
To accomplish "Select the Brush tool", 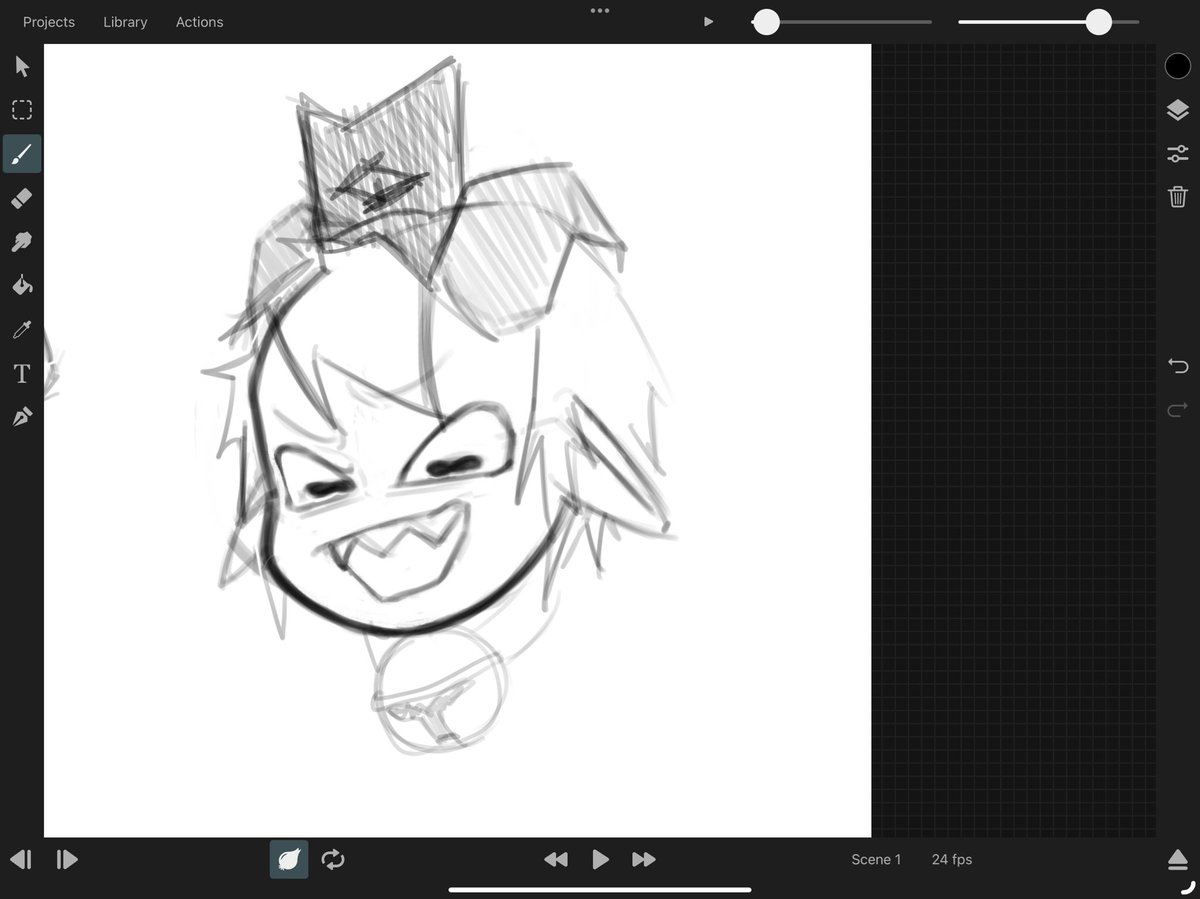I will coord(22,154).
